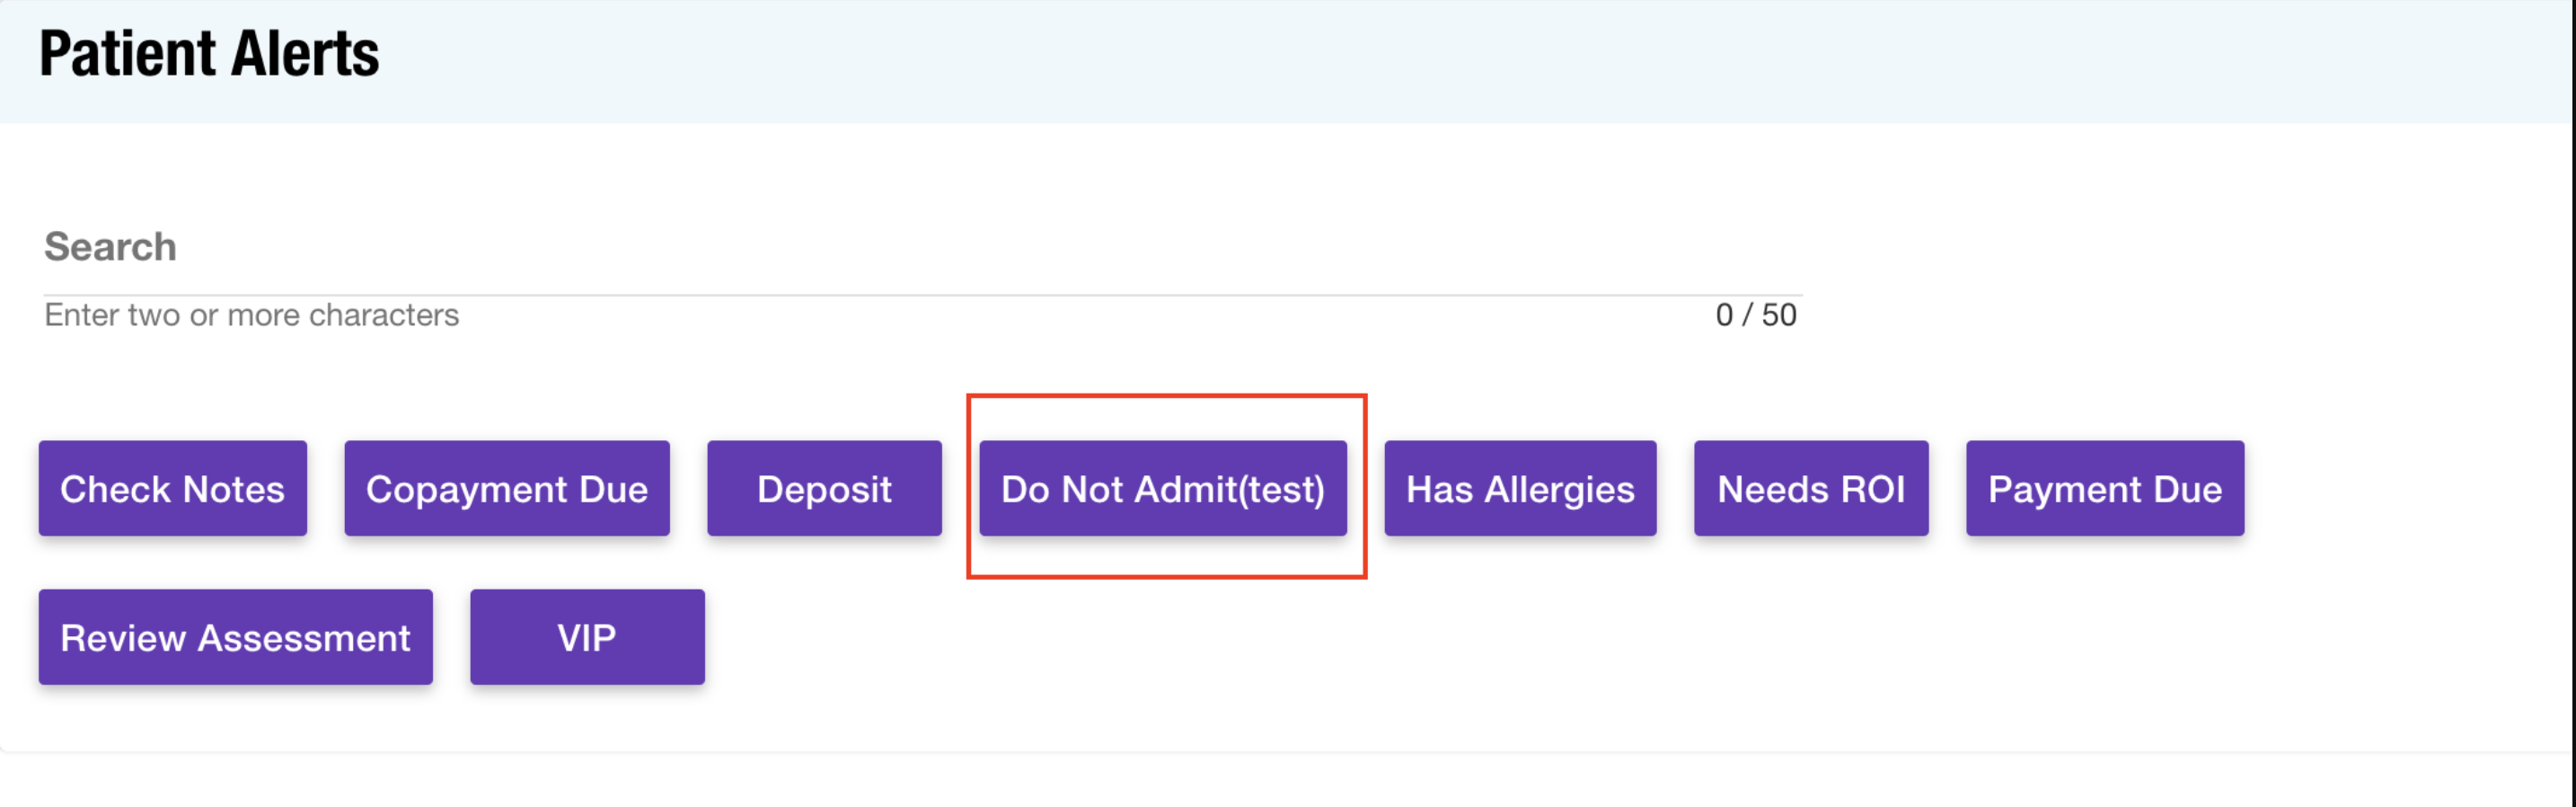
Task: Flag that patient needs an ROI
Action: point(1810,489)
